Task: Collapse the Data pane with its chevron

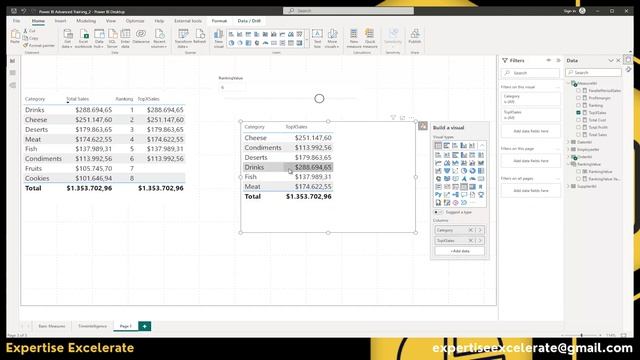Action: [611, 60]
